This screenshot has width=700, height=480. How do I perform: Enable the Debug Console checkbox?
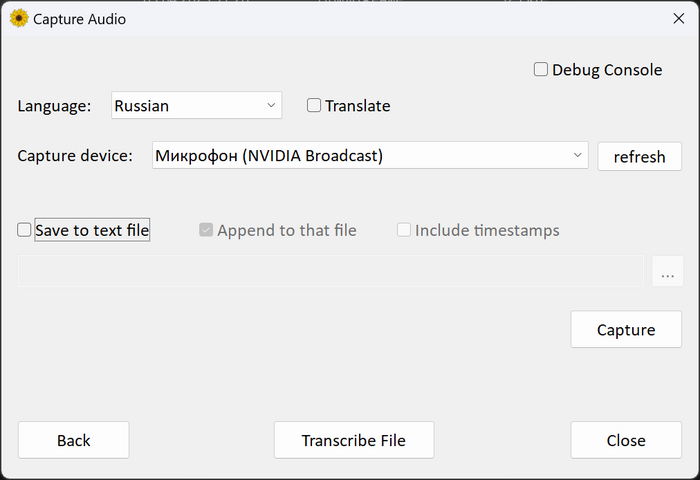(541, 70)
